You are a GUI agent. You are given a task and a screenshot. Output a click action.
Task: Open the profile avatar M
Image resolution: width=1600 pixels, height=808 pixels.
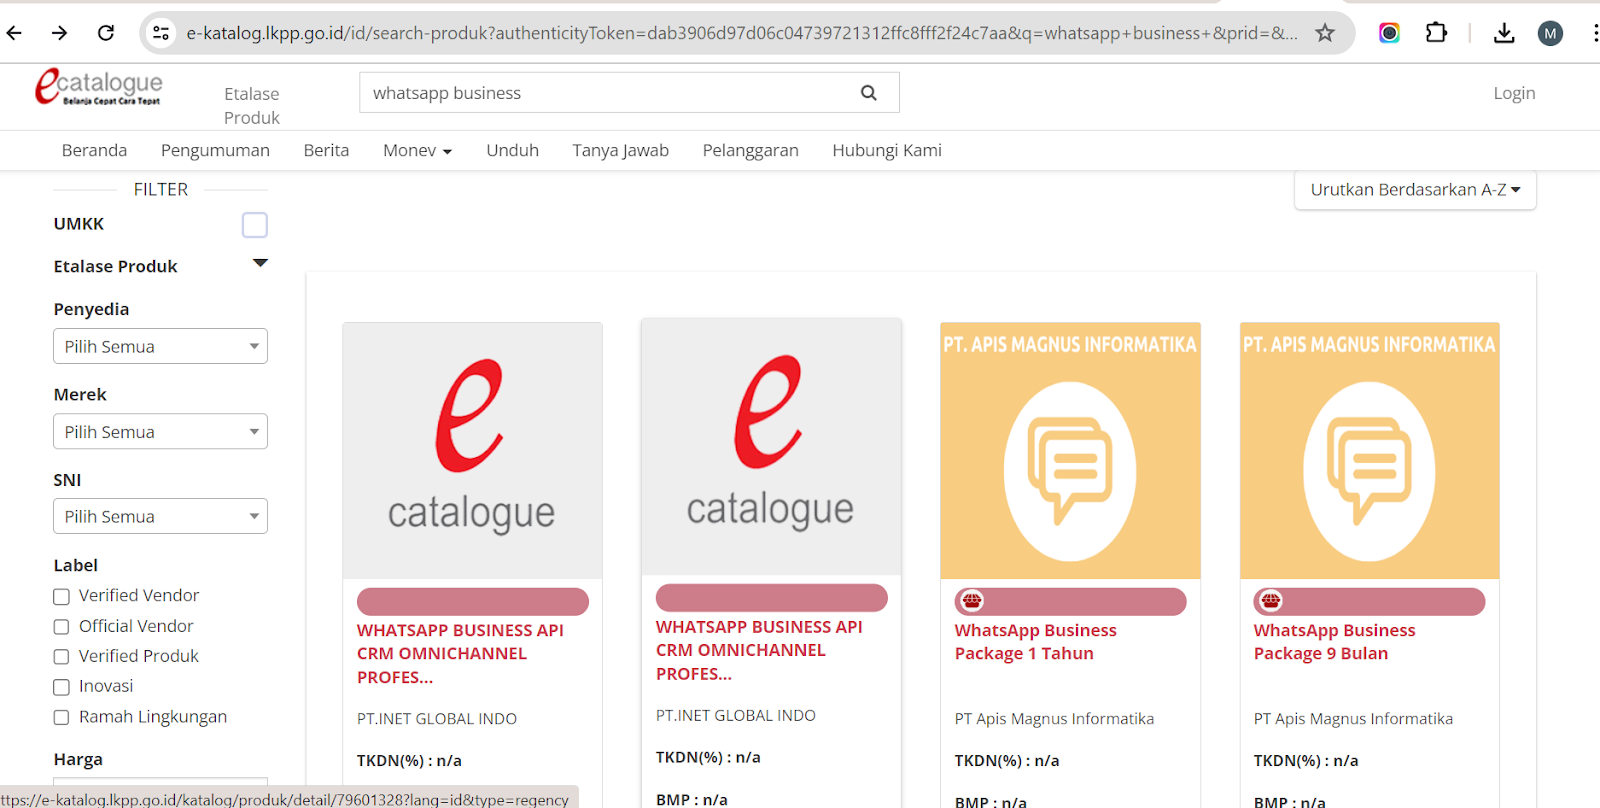tap(1550, 33)
